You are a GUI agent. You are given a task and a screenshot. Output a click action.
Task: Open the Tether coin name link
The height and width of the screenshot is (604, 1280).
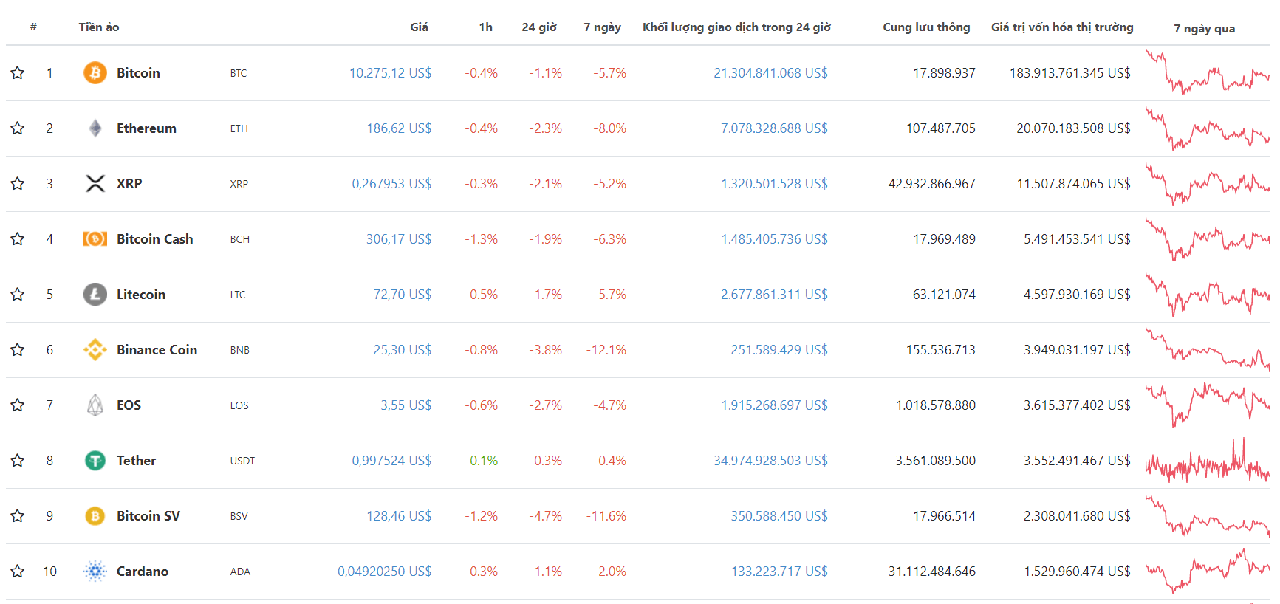[x=136, y=460]
